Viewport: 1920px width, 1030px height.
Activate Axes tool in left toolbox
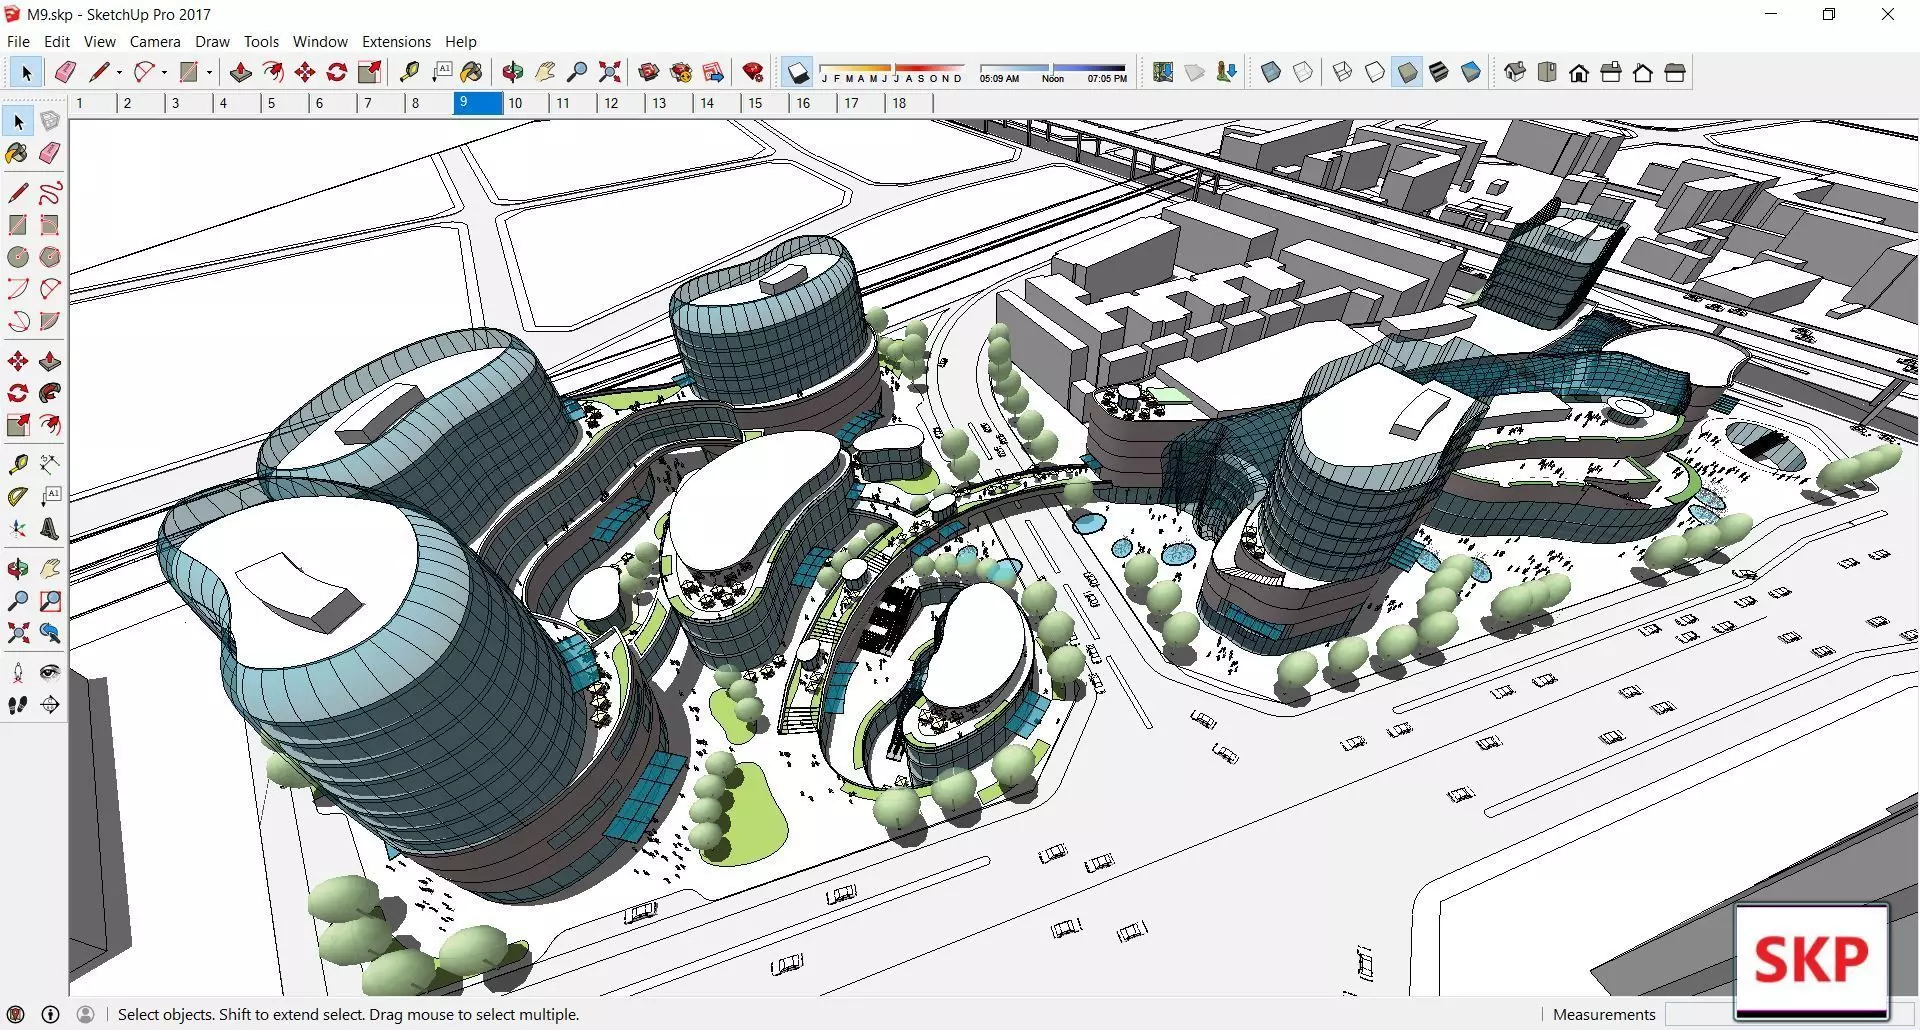[x=18, y=529]
